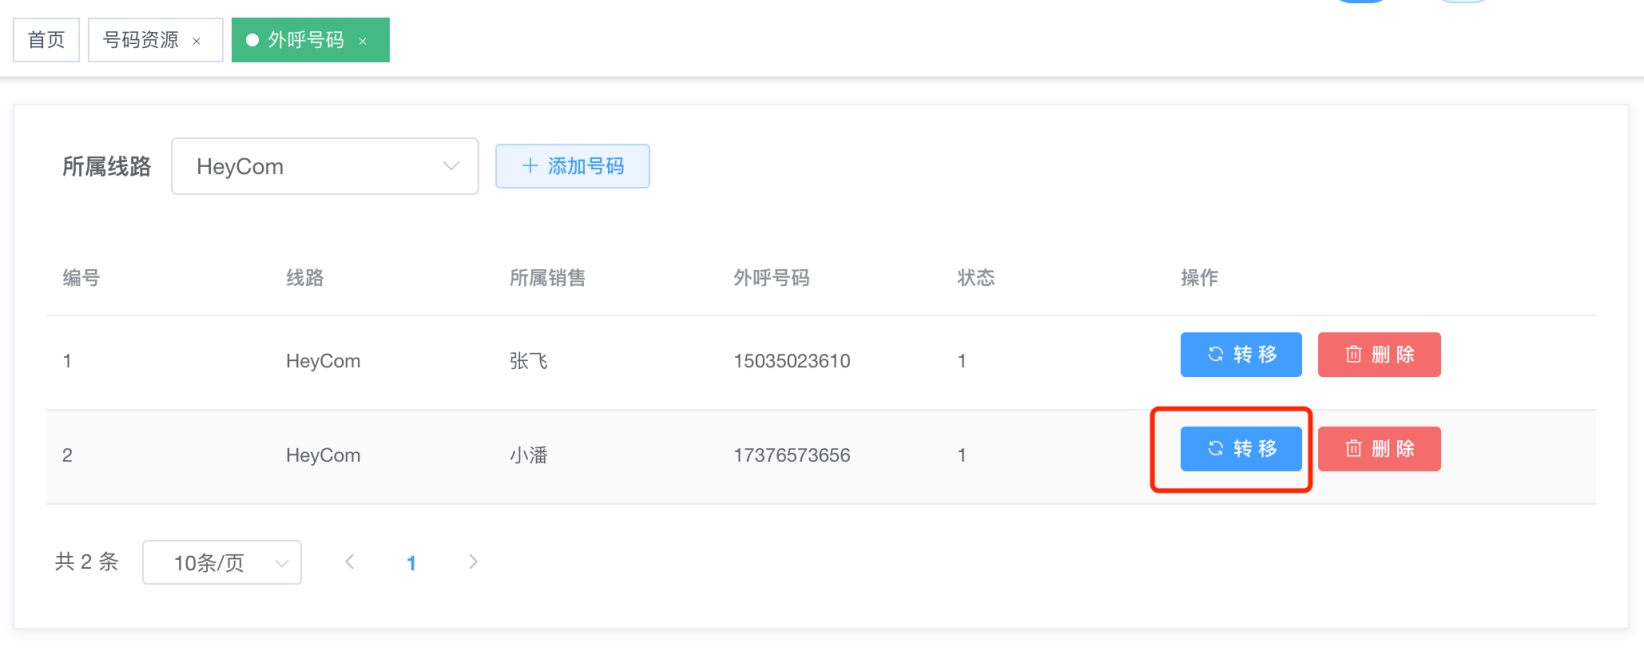Go to previous page arrow
This screenshot has height=655, width=1644.
[350, 562]
